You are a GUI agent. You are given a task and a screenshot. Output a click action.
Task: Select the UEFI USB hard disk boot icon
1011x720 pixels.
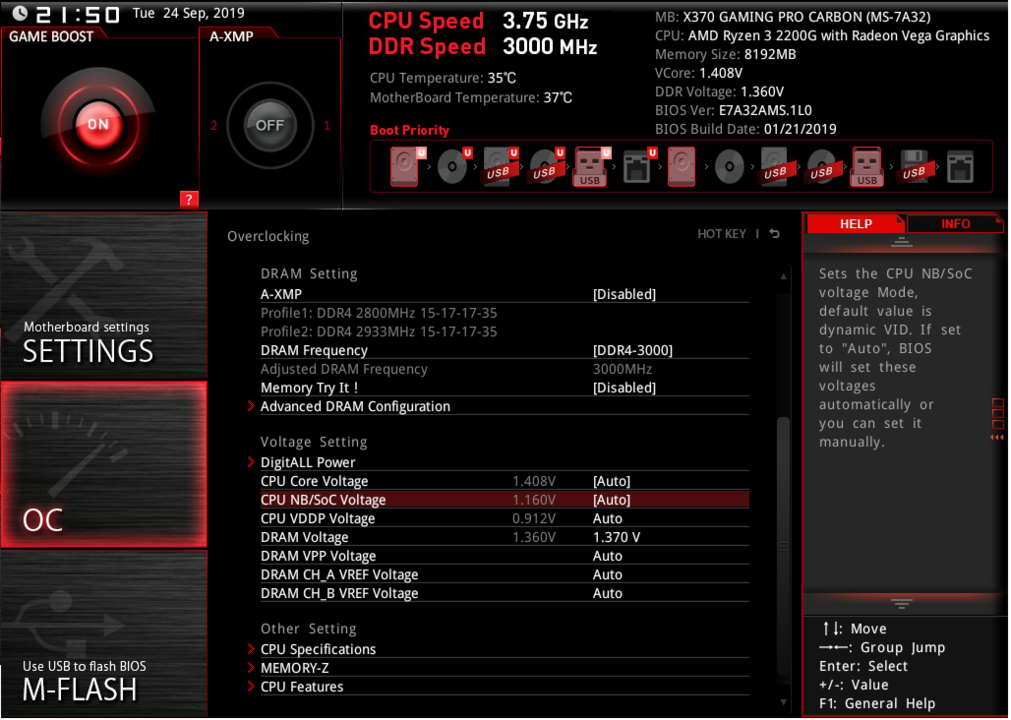(500, 166)
